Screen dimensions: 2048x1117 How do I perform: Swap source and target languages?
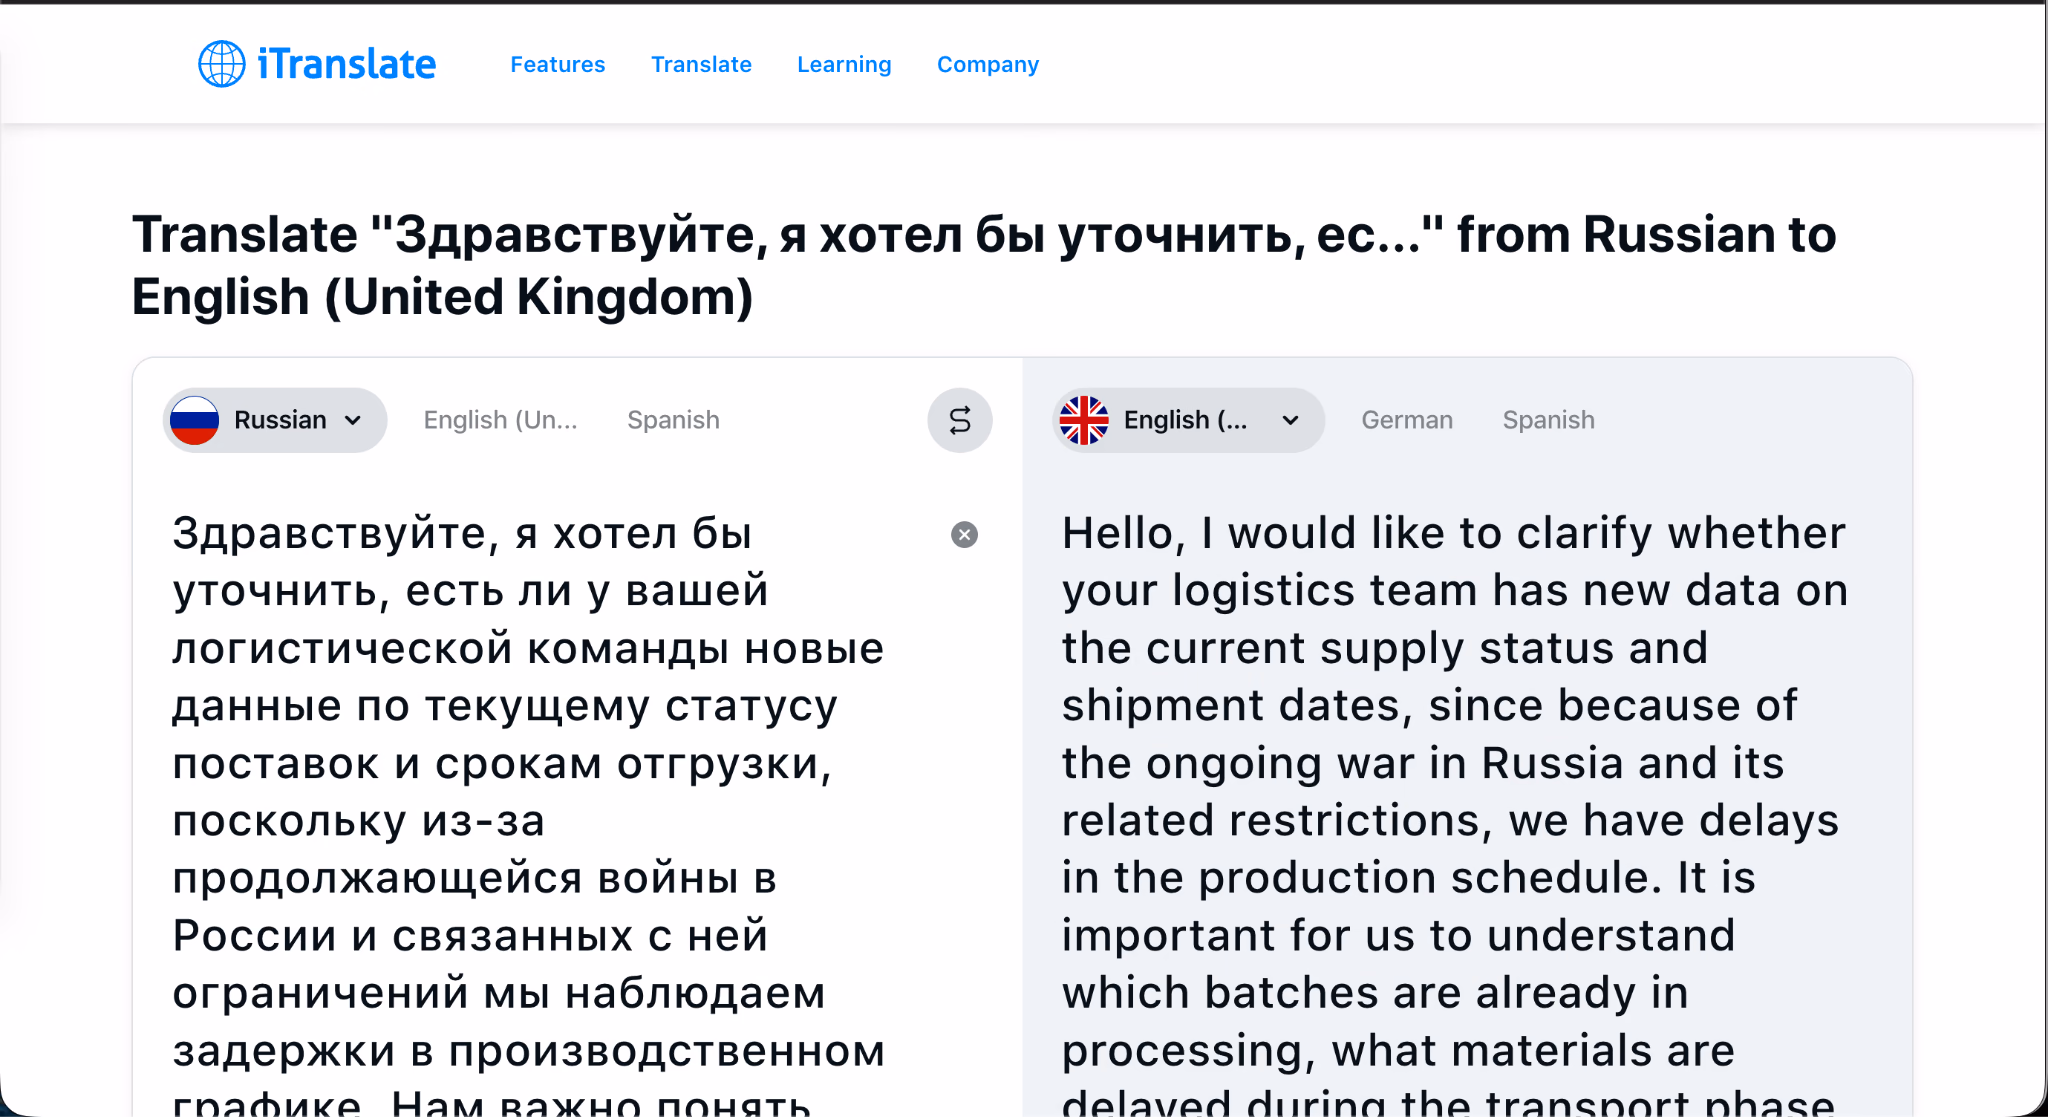pos(960,420)
